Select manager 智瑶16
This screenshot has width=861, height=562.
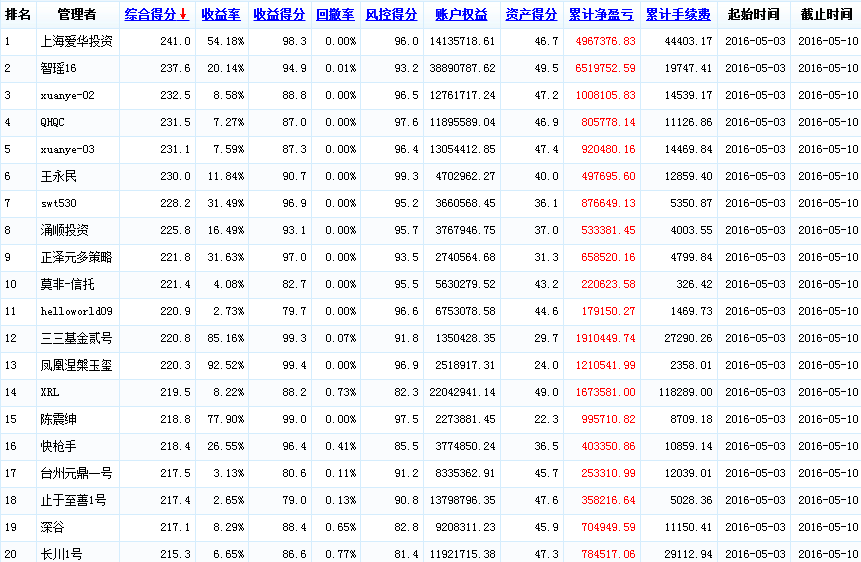pos(58,68)
